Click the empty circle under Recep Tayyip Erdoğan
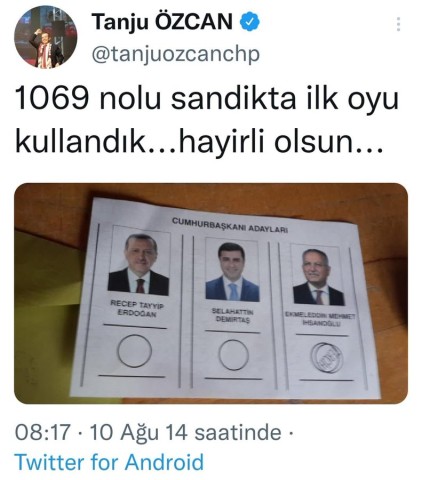Screen dimensions: 422x480 pyautogui.click(x=134, y=351)
